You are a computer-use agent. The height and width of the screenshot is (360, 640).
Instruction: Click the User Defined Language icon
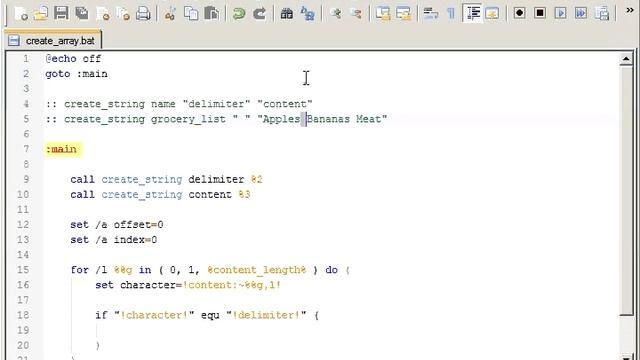(x=492, y=13)
